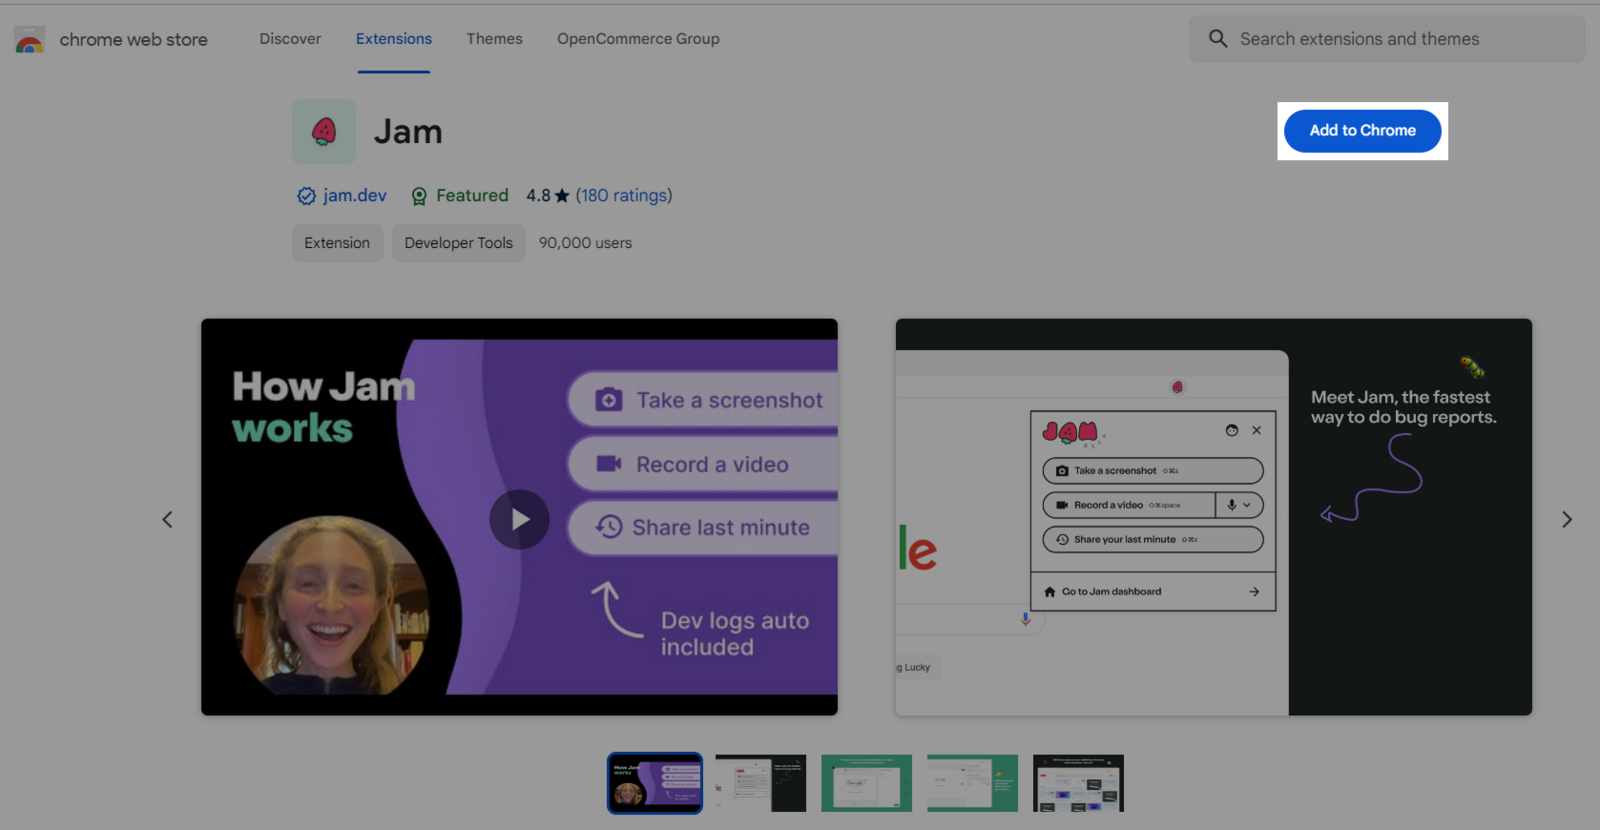This screenshot has width=1600, height=830.
Task: Click the Chrome Web Store logo
Action: click(x=30, y=40)
